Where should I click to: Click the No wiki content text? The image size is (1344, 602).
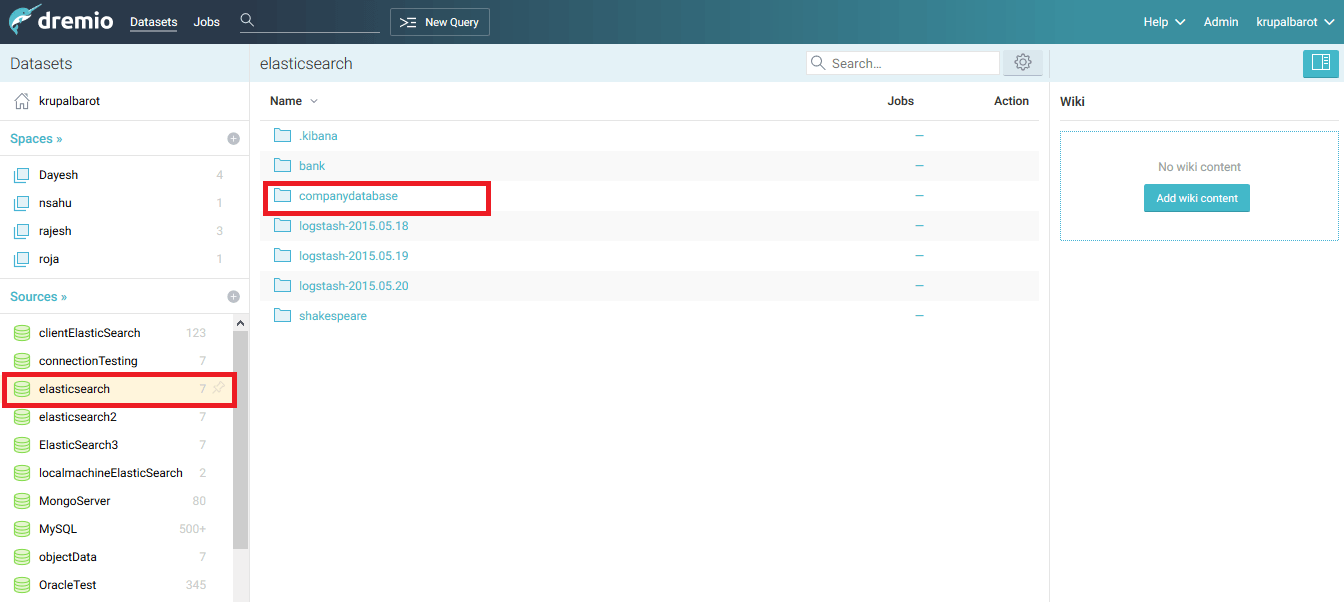coord(1199,167)
